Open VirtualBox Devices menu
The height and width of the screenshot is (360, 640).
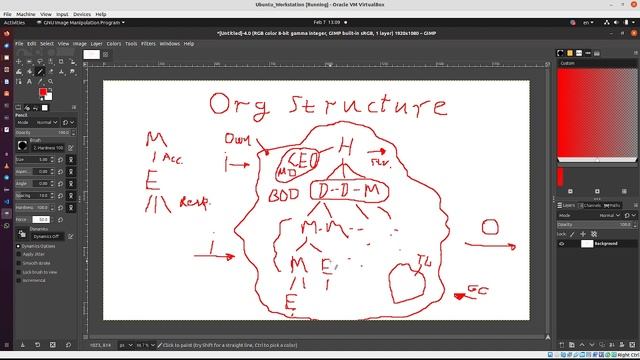point(82,14)
